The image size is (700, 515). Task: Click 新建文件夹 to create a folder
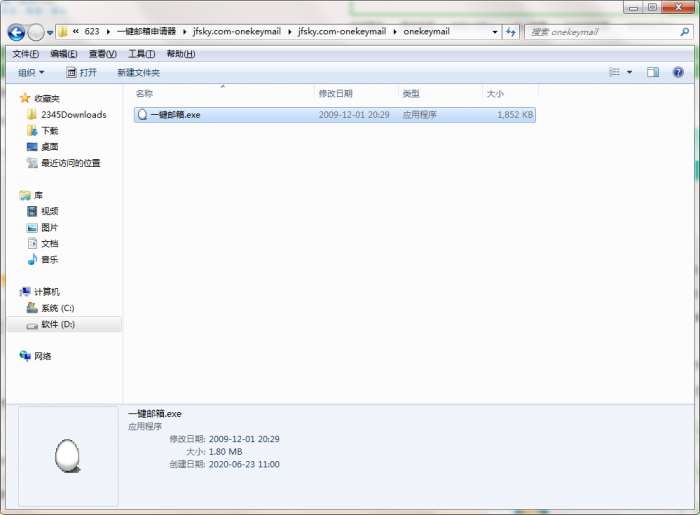[138, 72]
